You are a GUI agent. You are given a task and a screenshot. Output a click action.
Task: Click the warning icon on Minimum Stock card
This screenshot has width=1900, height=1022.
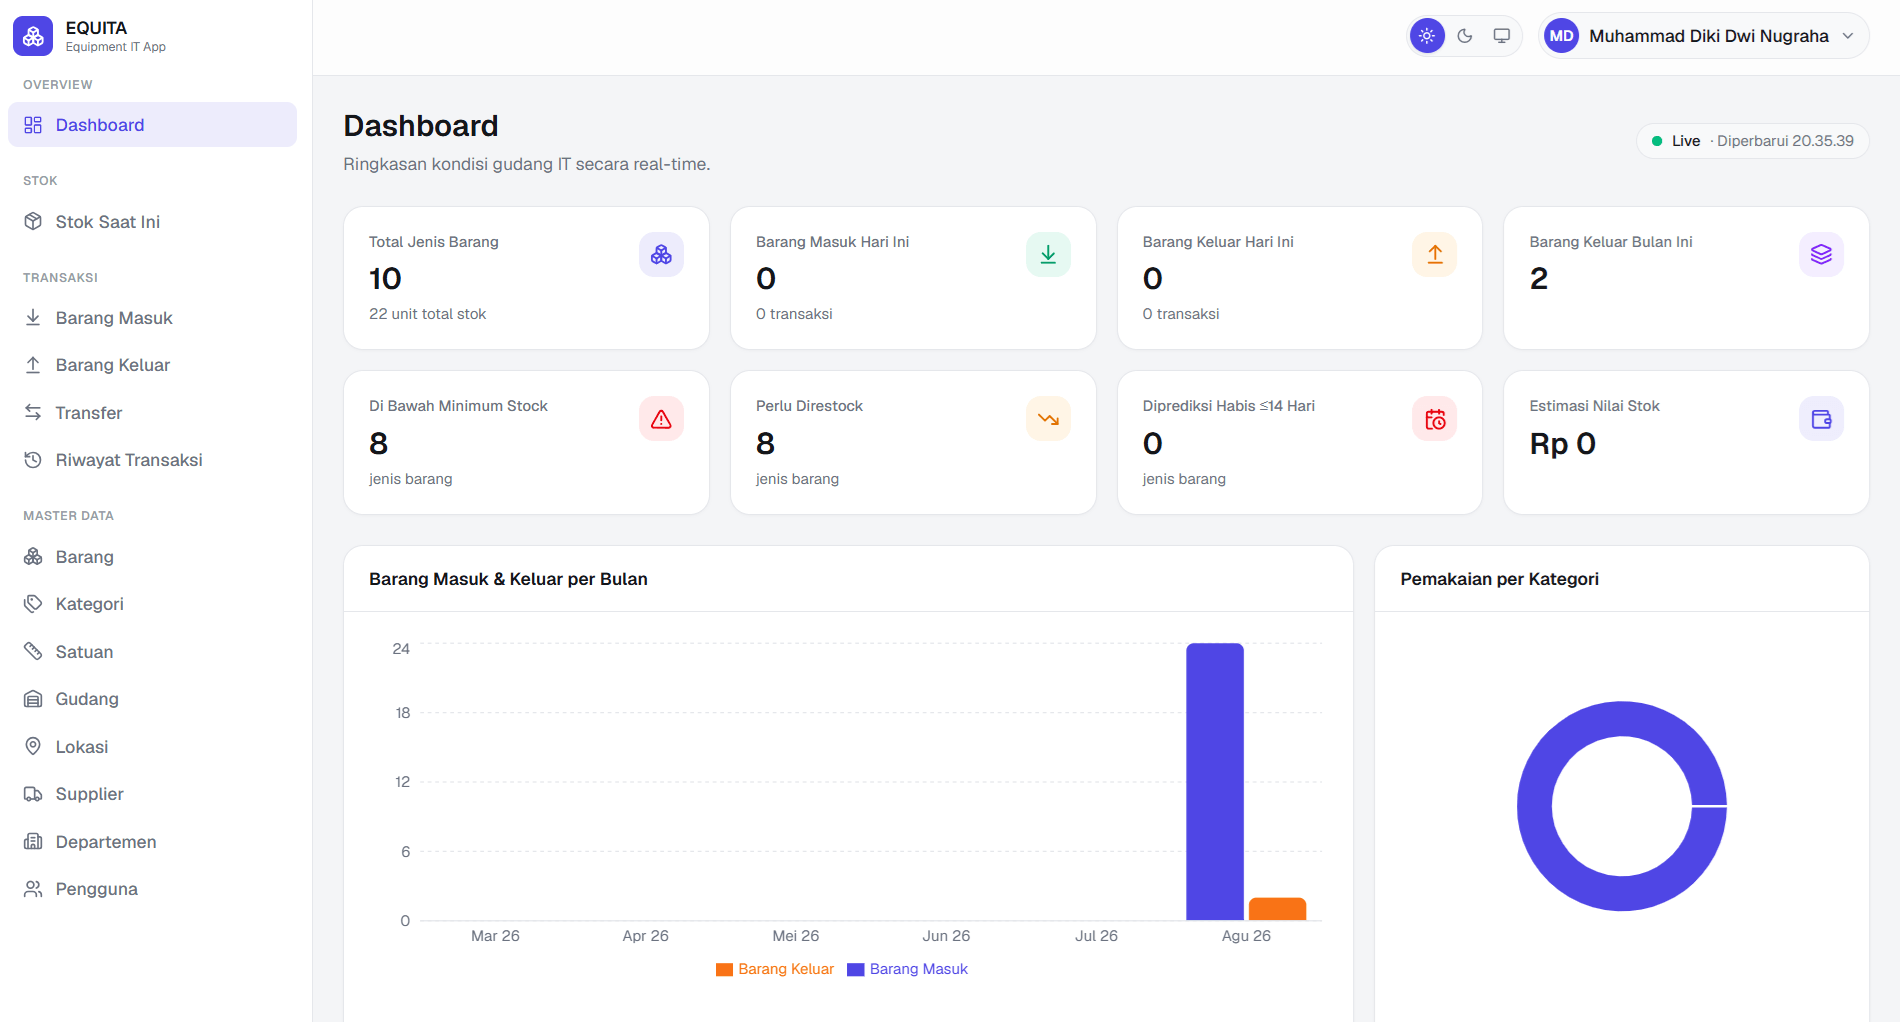click(661, 419)
